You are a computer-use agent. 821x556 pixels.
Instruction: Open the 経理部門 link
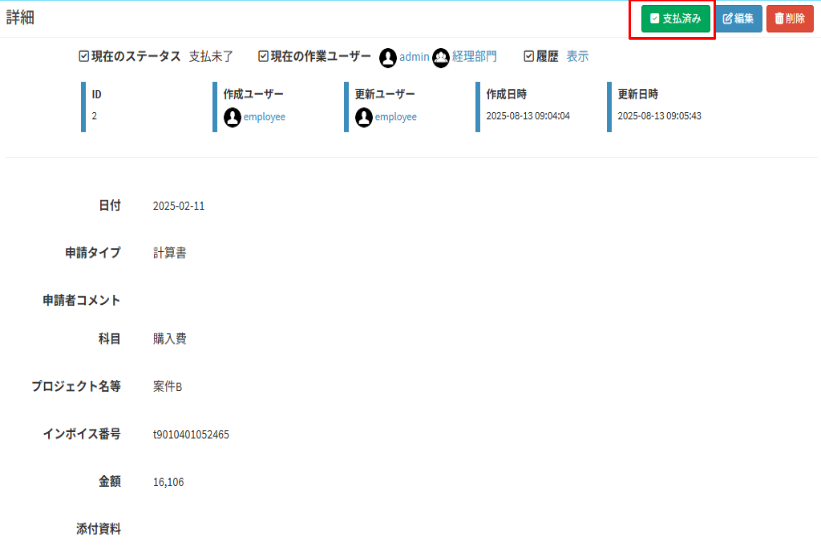[474, 57]
